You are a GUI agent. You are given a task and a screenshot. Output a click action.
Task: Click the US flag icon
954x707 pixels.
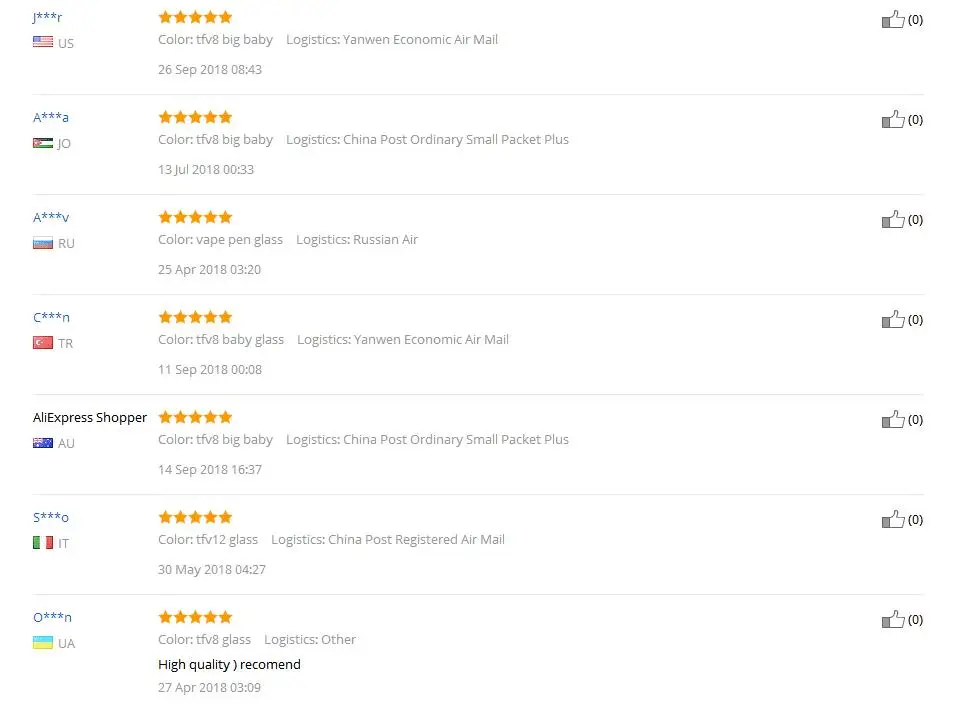[x=43, y=42]
